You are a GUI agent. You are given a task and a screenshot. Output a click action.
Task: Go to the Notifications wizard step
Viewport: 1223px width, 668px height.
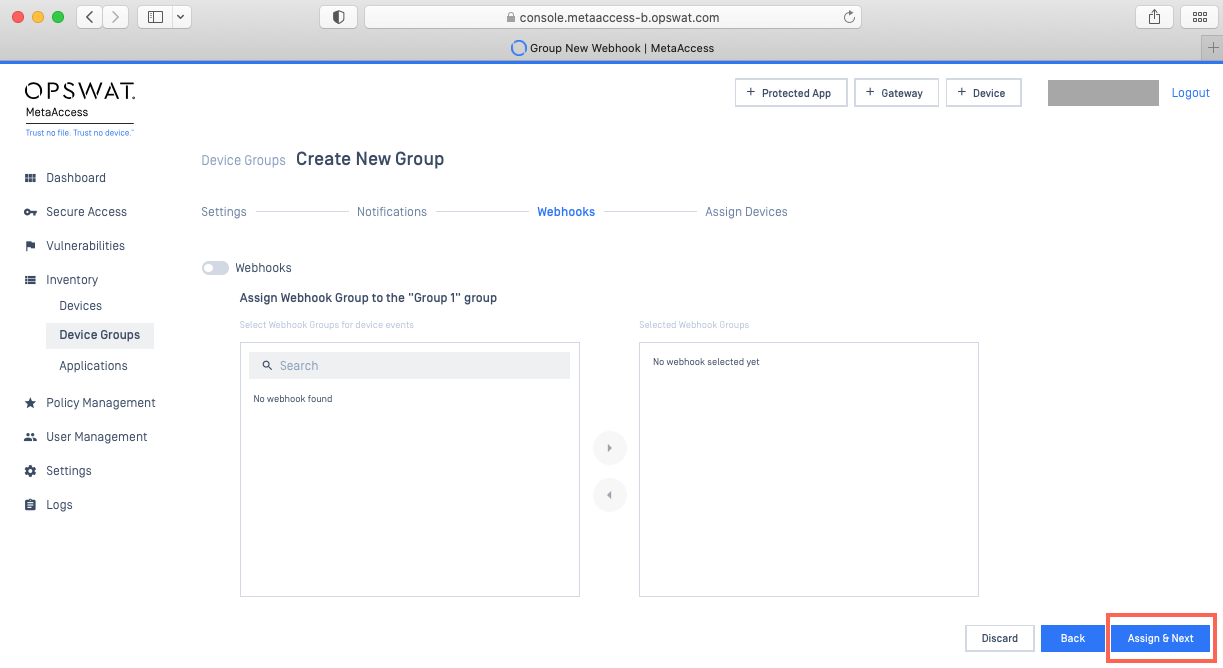[x=392, y=212]
